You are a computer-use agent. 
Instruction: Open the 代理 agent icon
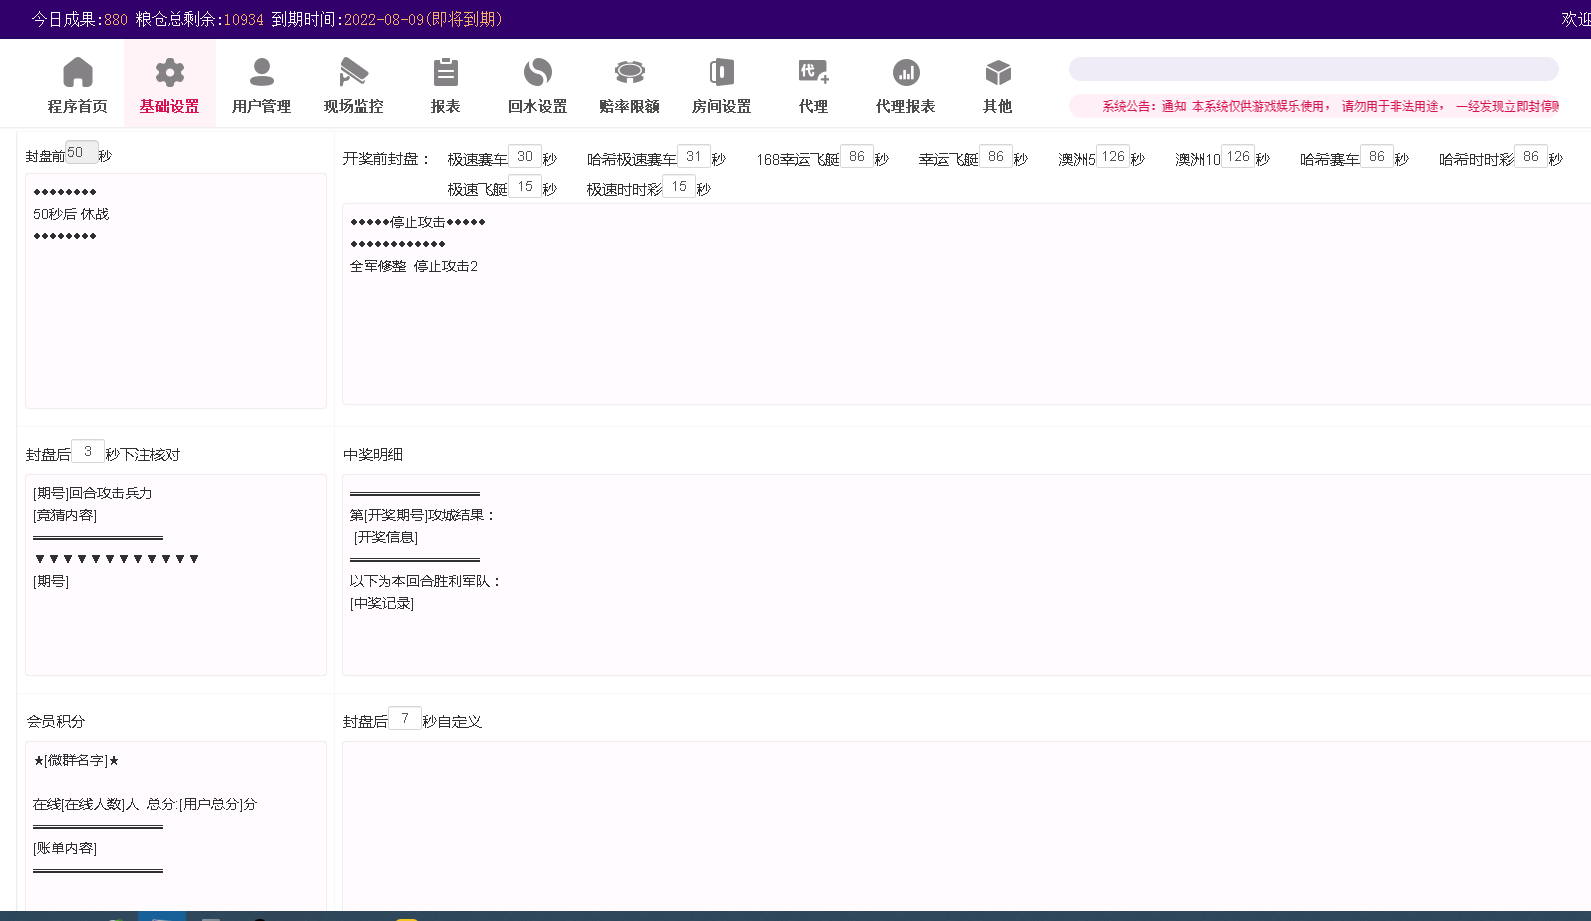pyautogui.click(x=813, y=73)
